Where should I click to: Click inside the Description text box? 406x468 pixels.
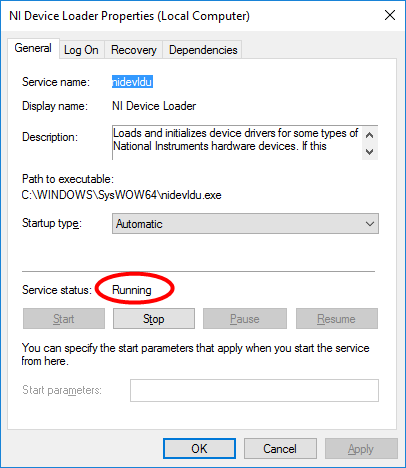point(237,142)
